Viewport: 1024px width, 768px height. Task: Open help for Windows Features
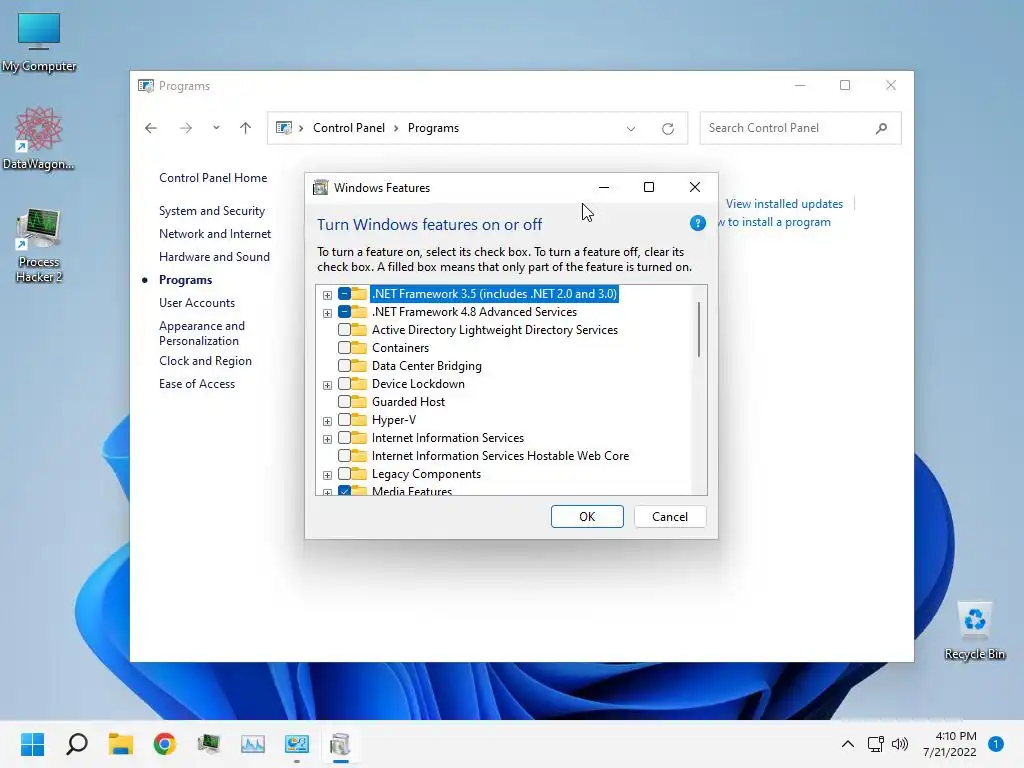(697, 223)
